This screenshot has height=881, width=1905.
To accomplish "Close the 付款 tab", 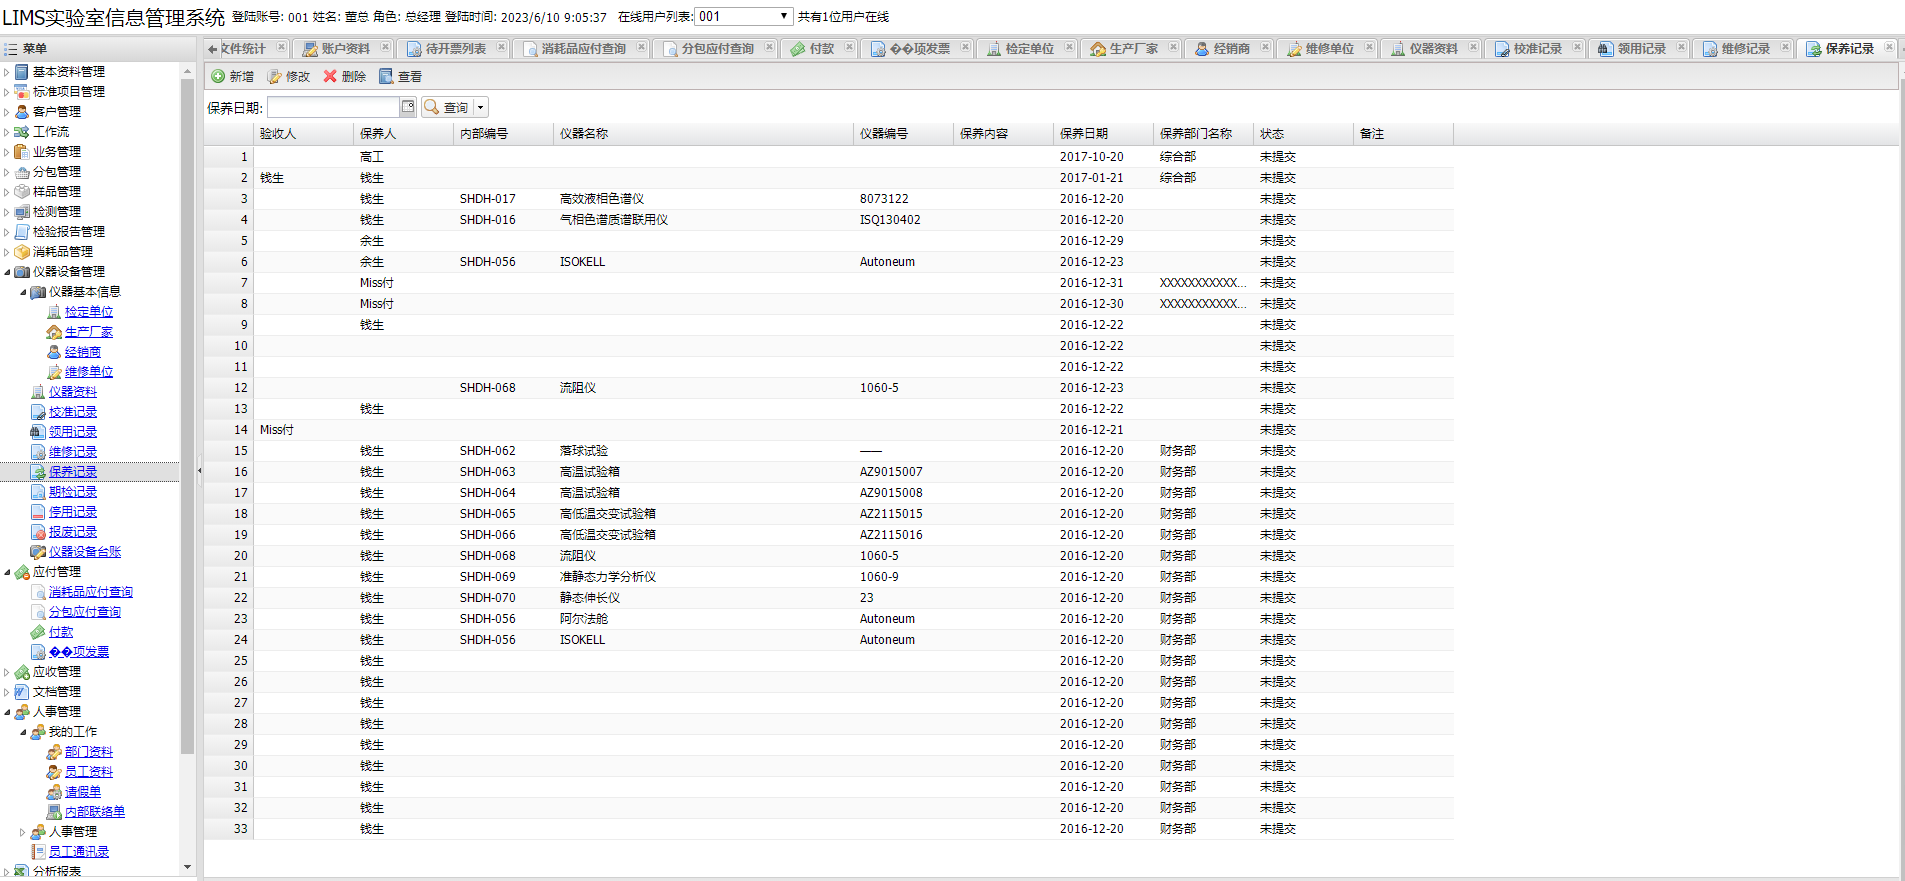I will click(x=849, y=47).
